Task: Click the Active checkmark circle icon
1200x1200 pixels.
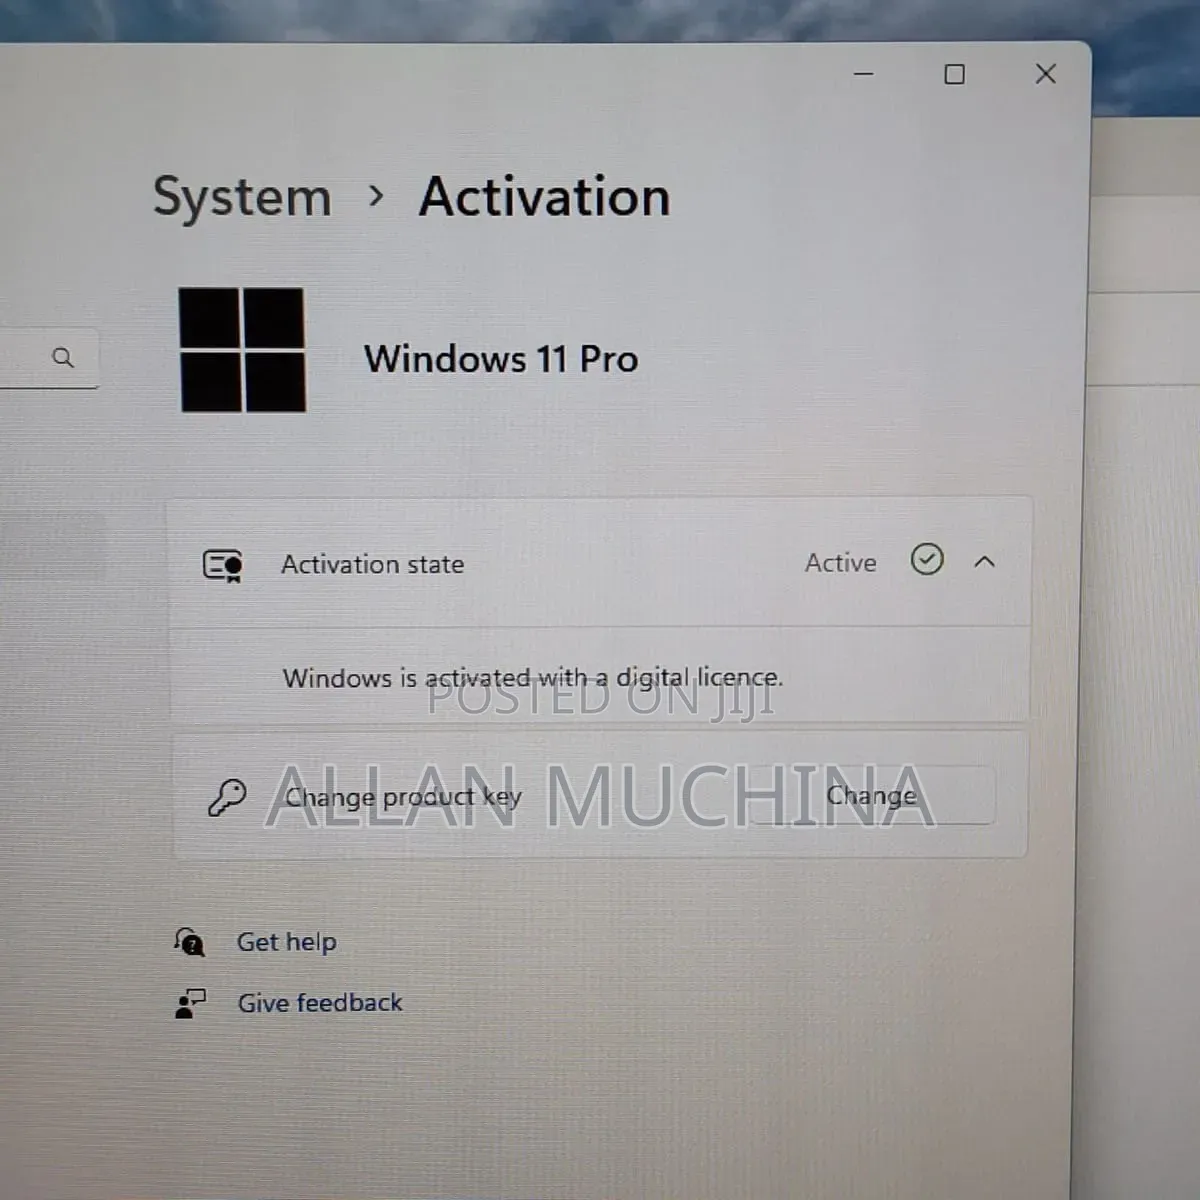Action: [x=927, y=559]
